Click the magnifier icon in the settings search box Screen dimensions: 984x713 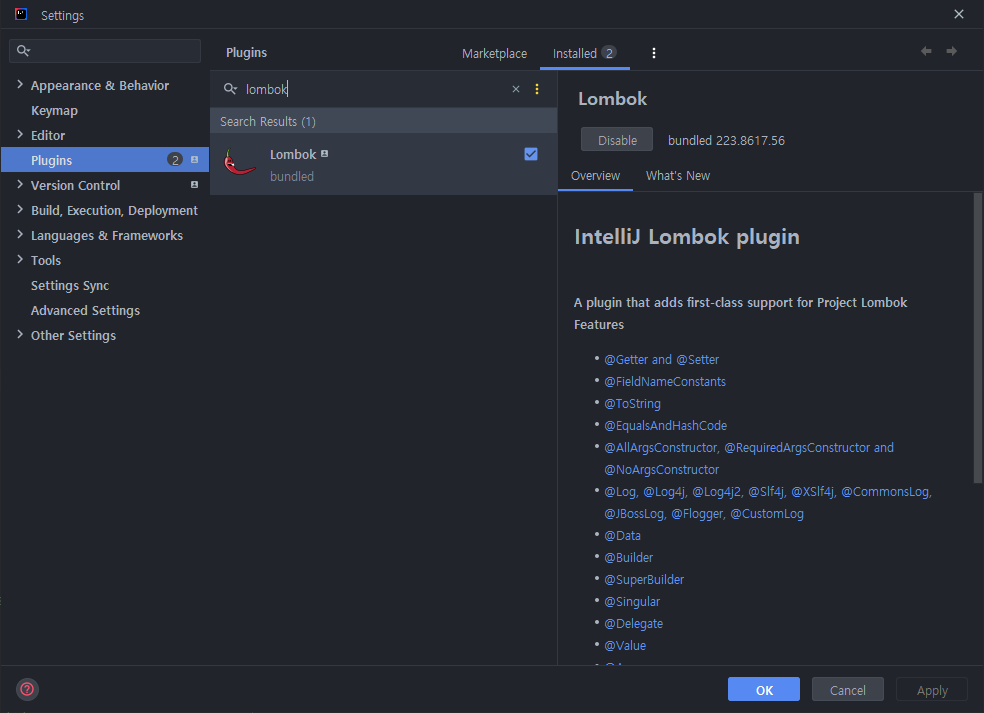23,50
